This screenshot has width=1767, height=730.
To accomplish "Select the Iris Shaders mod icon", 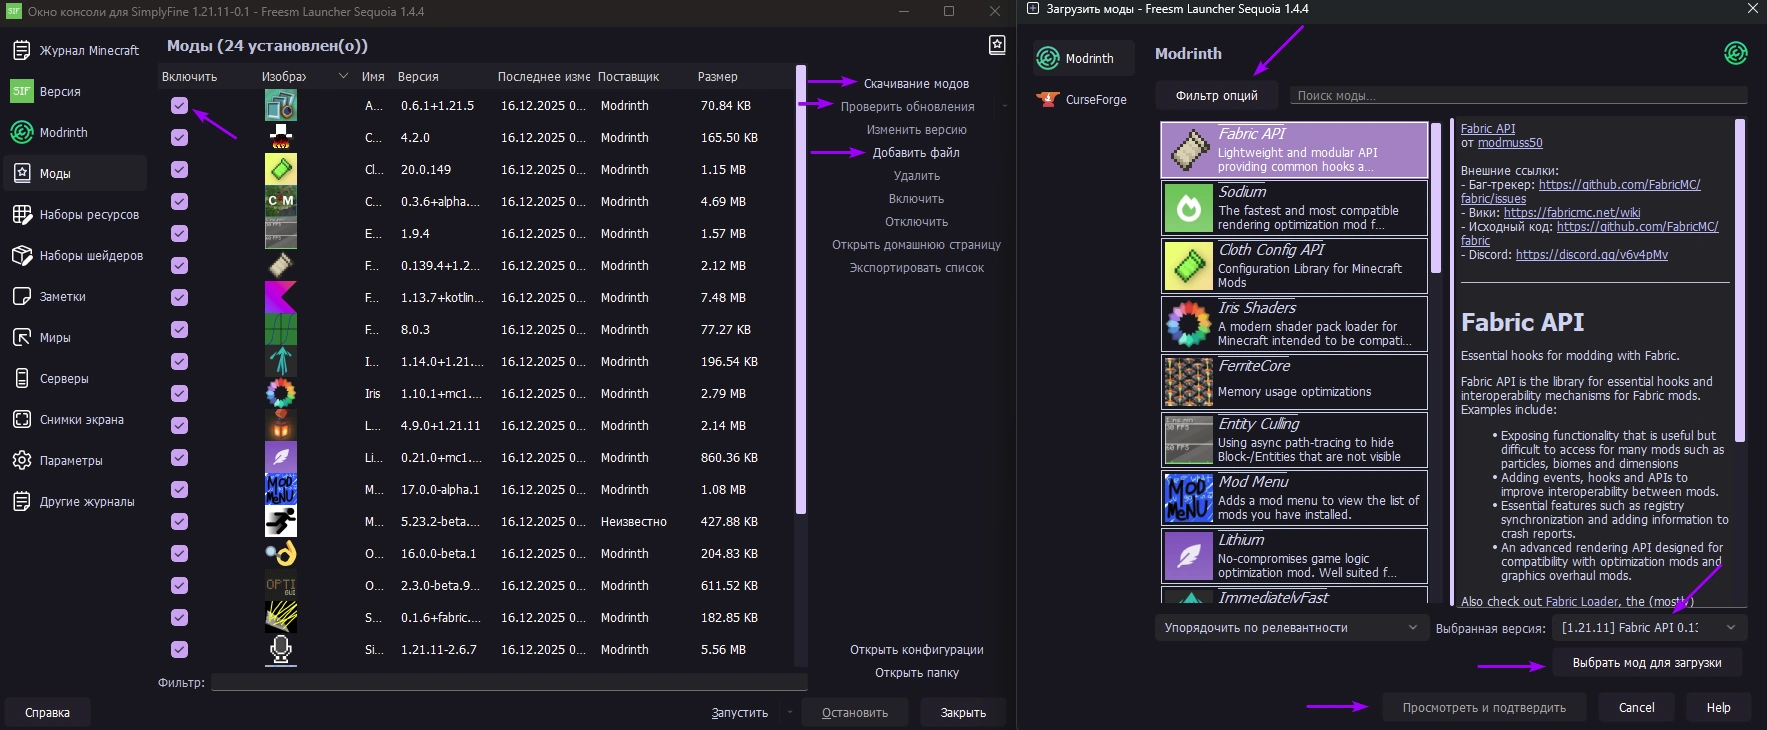I will click(1189, 324).
